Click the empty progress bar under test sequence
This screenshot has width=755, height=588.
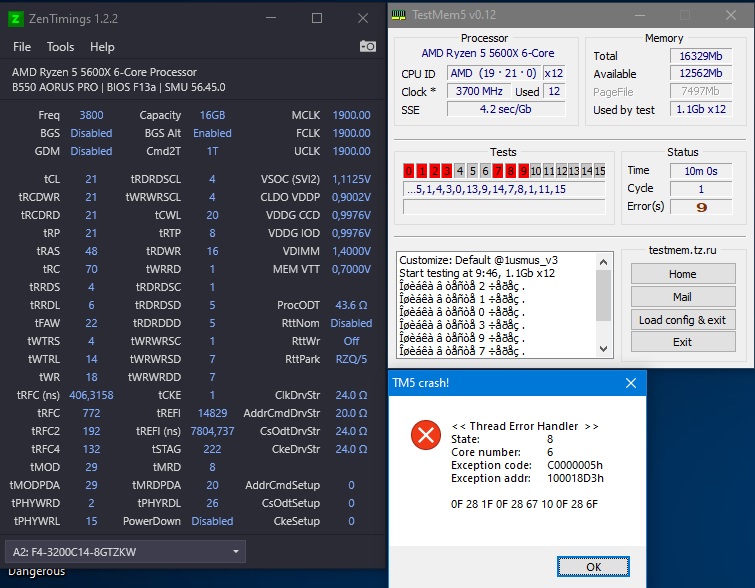point(504,207)
